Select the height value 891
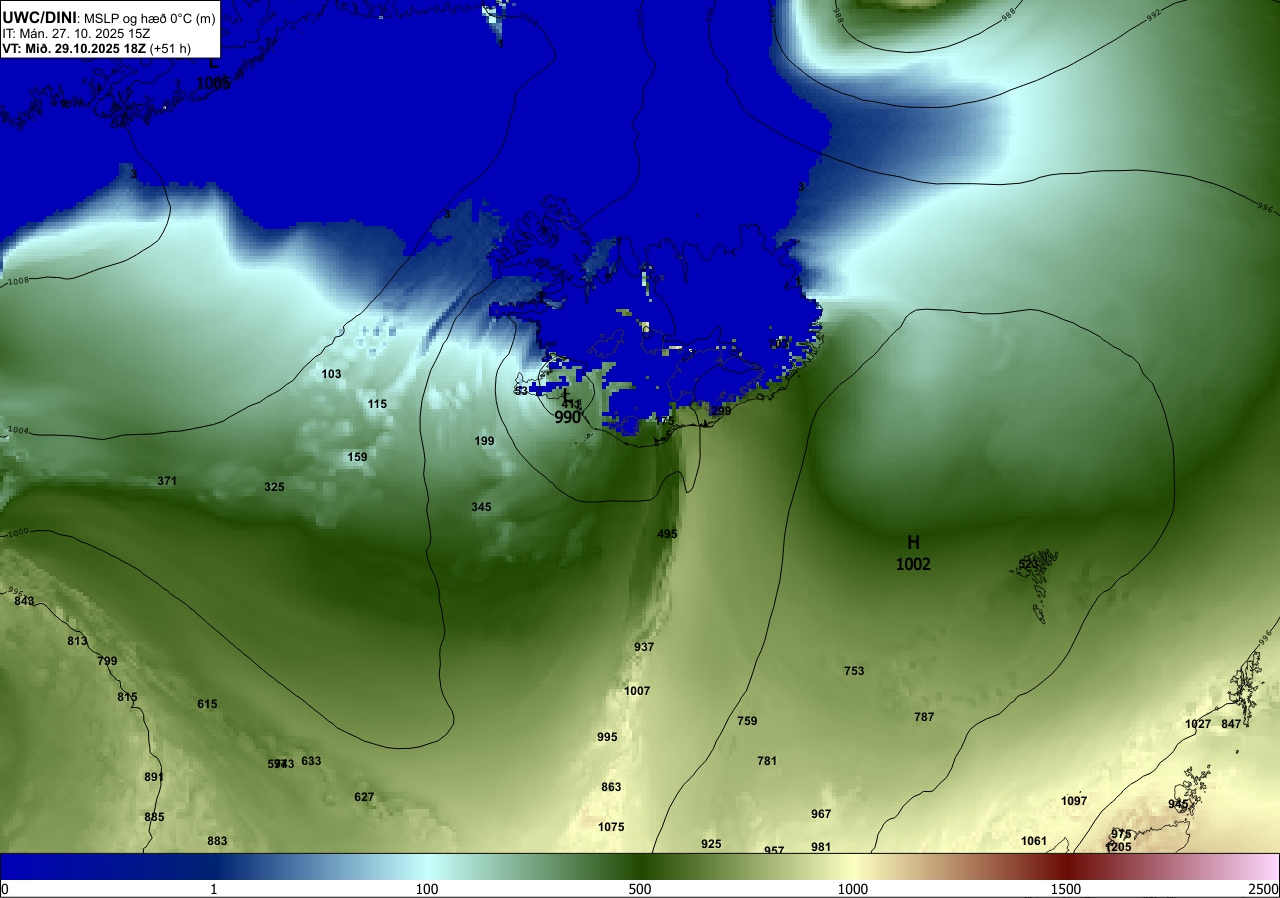This screenshot has height=898, width=1280. (x=153, y=777)
